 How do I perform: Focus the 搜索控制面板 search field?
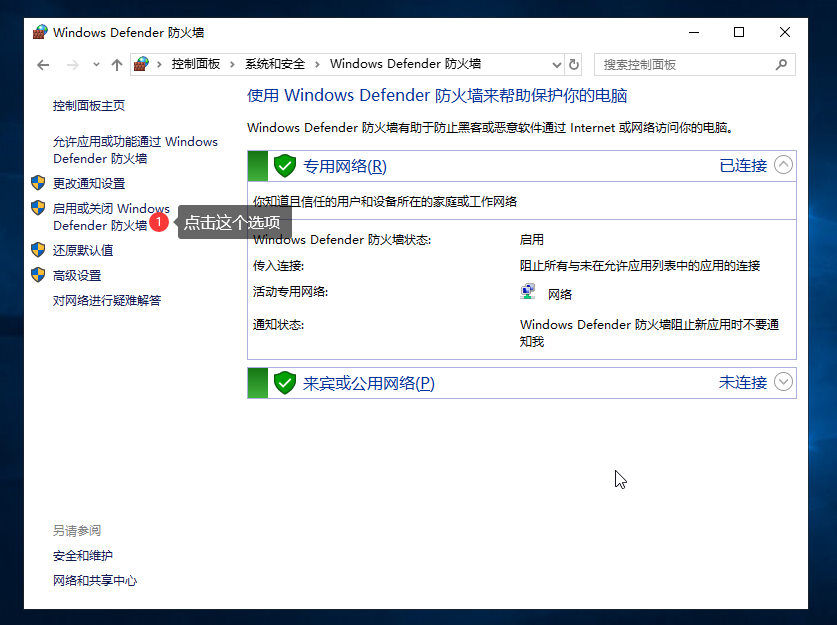click(x=695, y=65)
